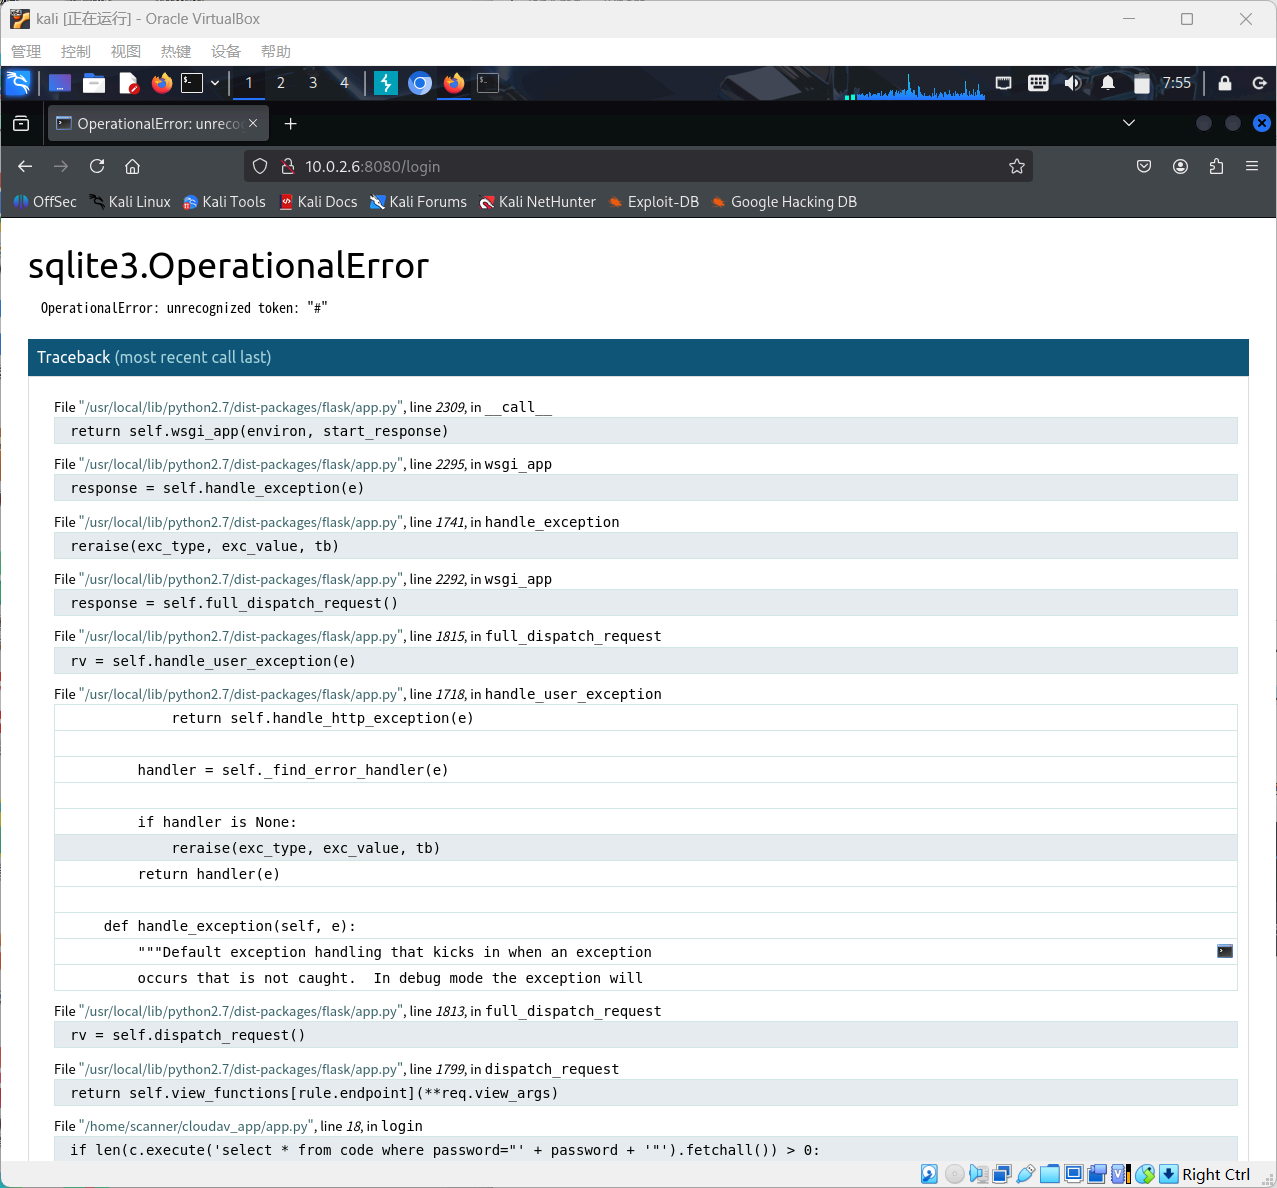The height and width of the screenshot is (1188, 1277).
Task: Open the Kali Tools bookmark
Action: (224, 202)
